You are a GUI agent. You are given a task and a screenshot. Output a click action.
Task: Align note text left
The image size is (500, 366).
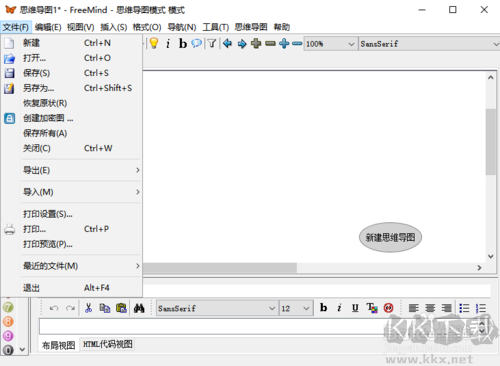pyautogui.click(x=414, y=308)
